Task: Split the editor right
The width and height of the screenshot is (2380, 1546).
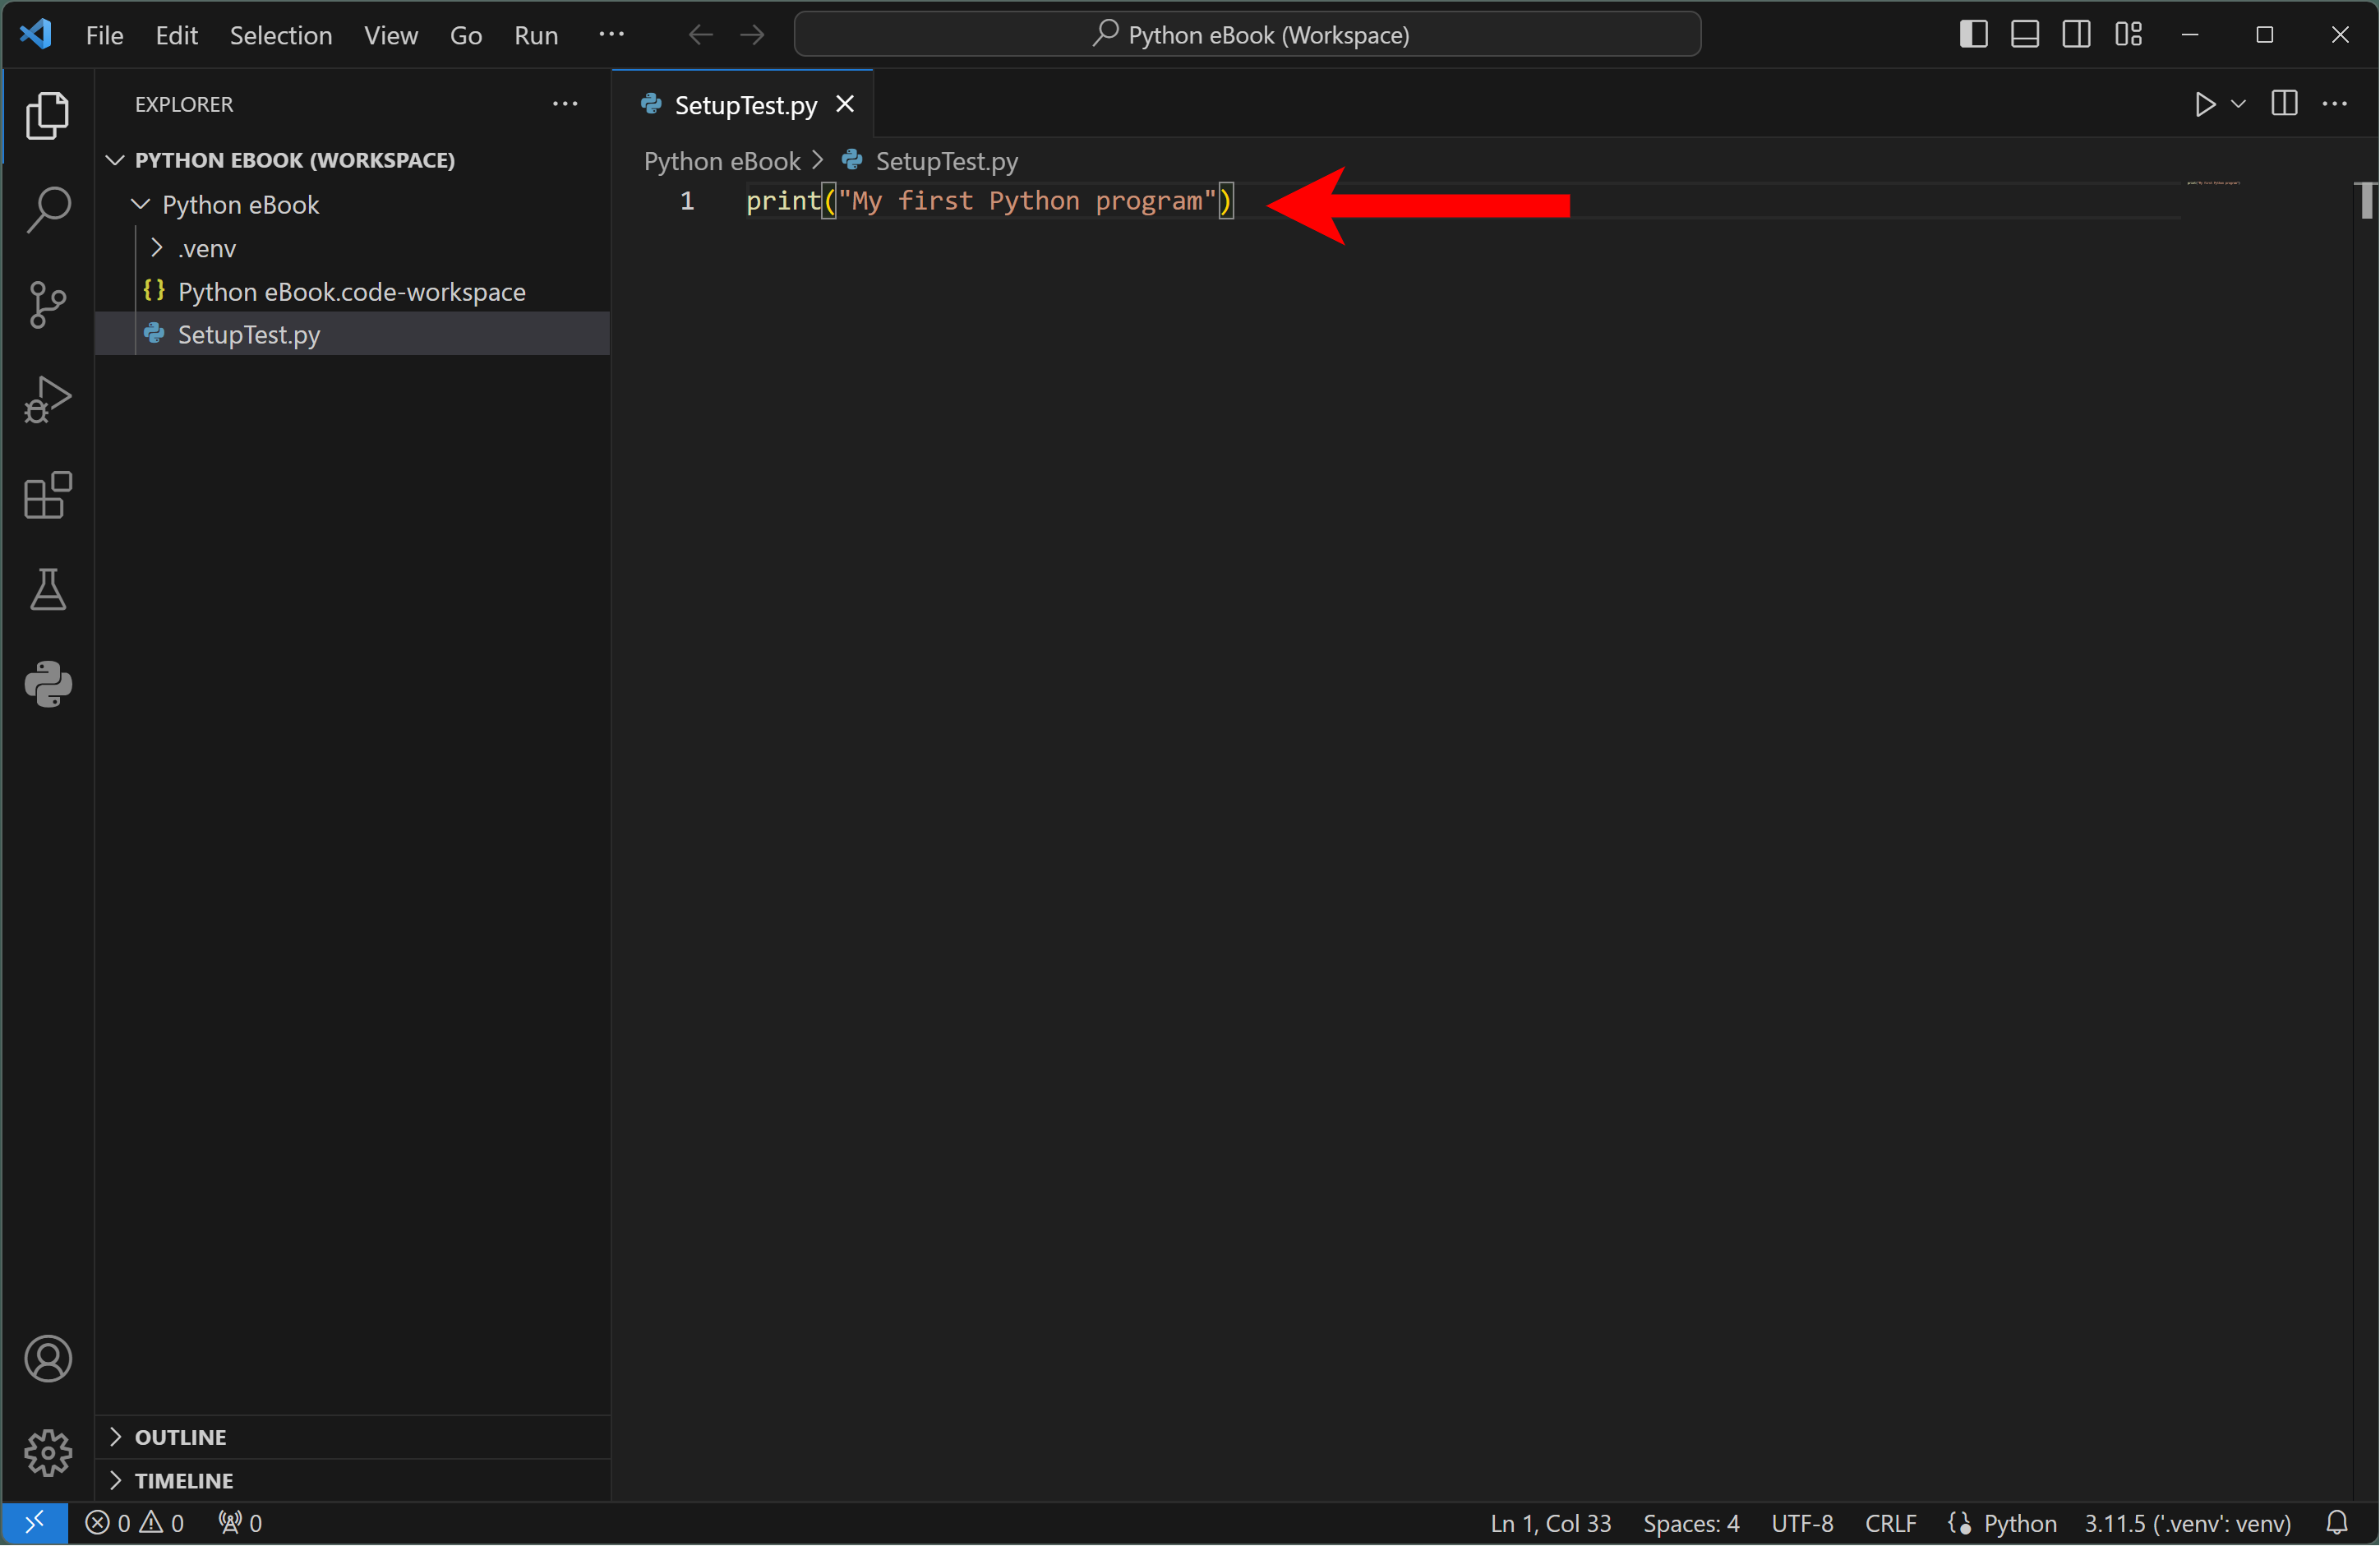Action: (x=2284, y=104)
